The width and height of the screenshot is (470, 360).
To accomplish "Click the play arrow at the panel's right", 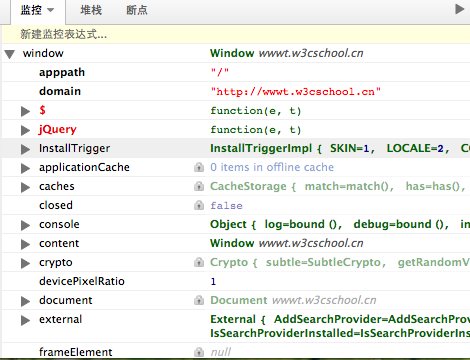I will coord(460,9).
